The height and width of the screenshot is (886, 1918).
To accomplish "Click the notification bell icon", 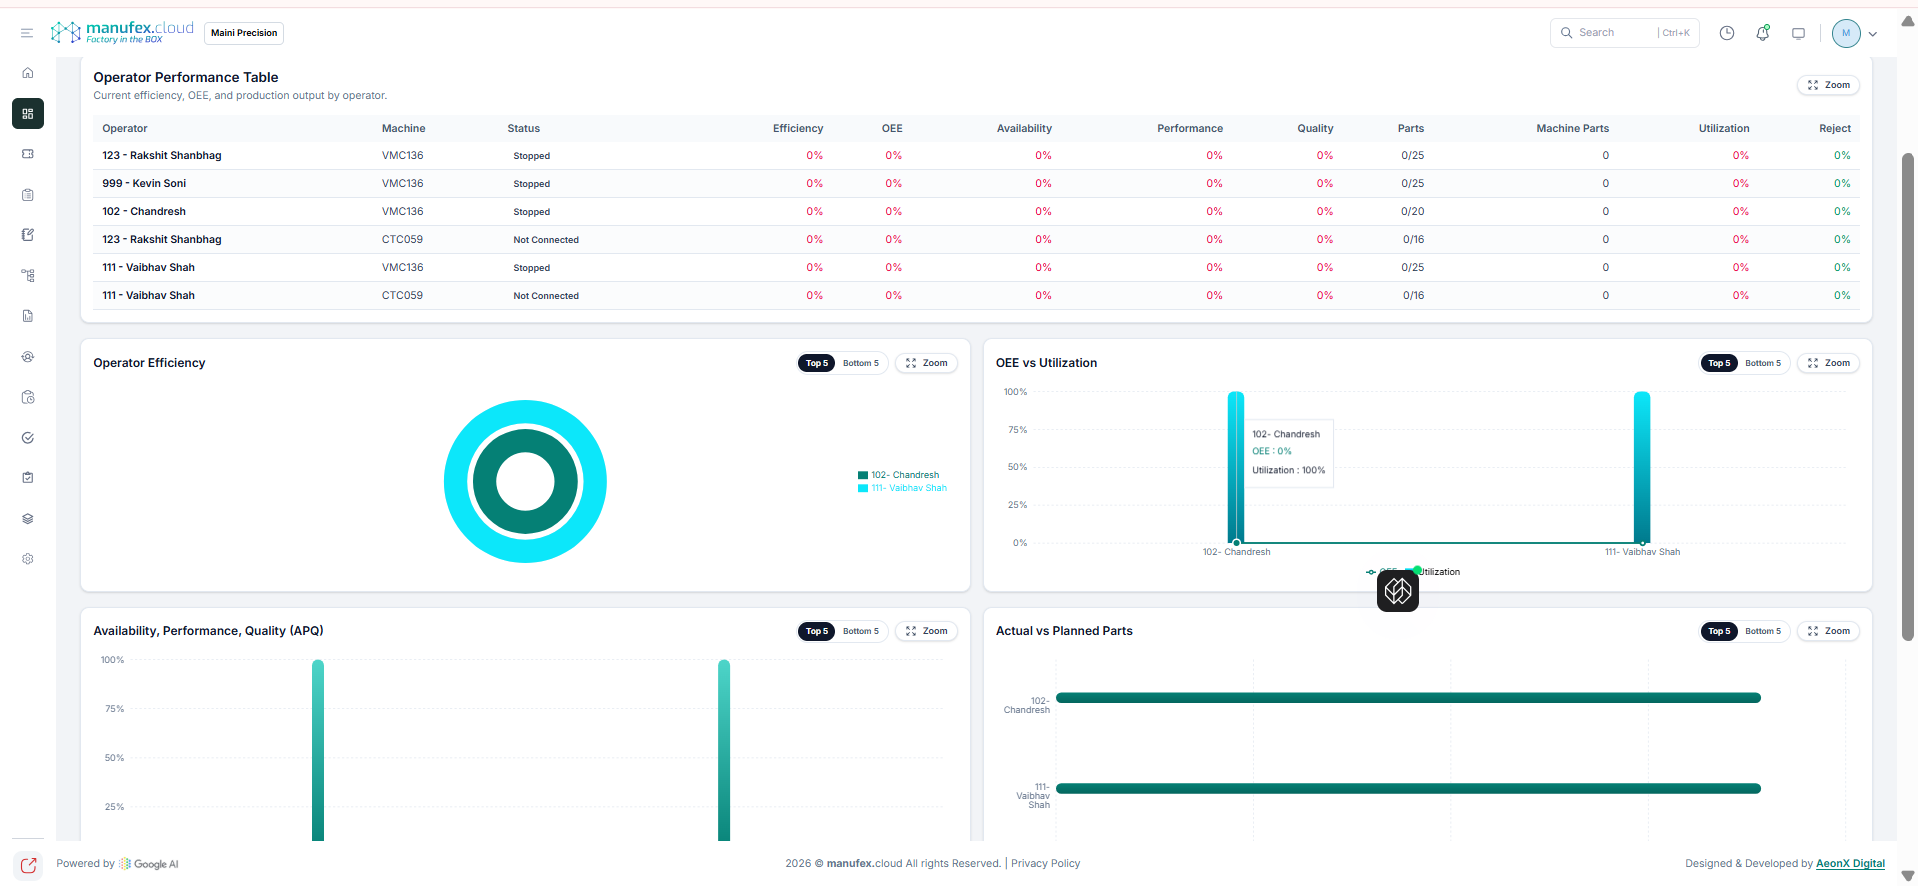I will pos(1762,33).
